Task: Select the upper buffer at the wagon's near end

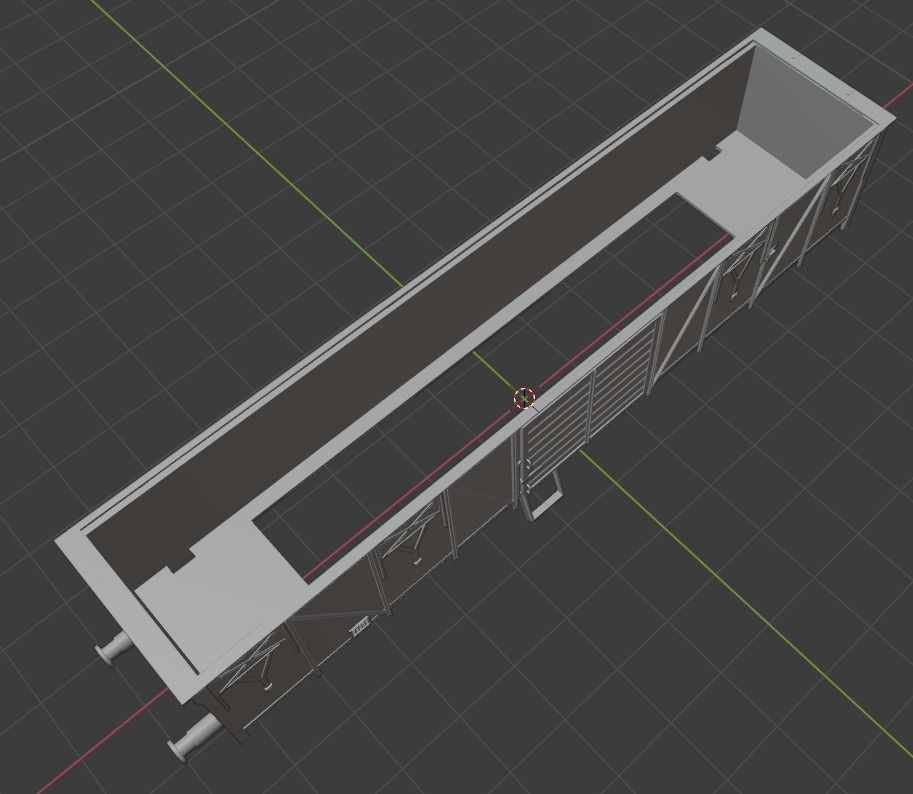Action: pyautogui.click(x=114, y=648)
